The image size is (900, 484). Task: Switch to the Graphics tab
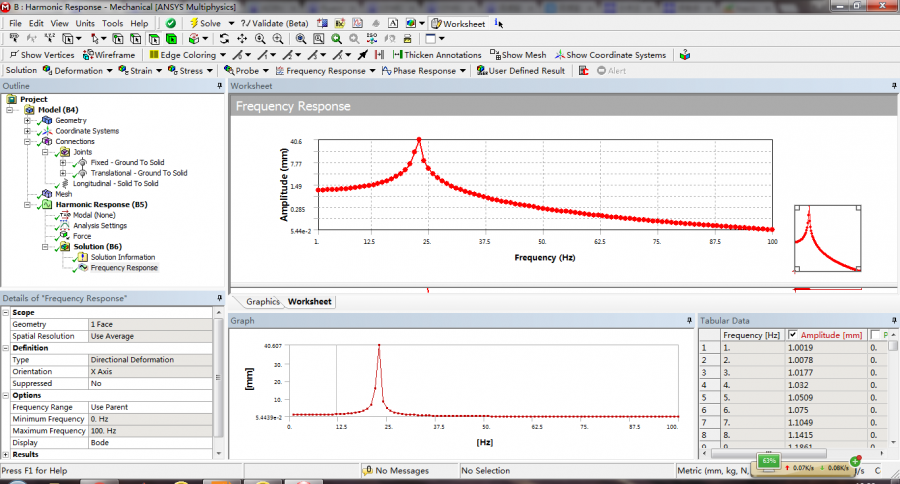(263, 301)
